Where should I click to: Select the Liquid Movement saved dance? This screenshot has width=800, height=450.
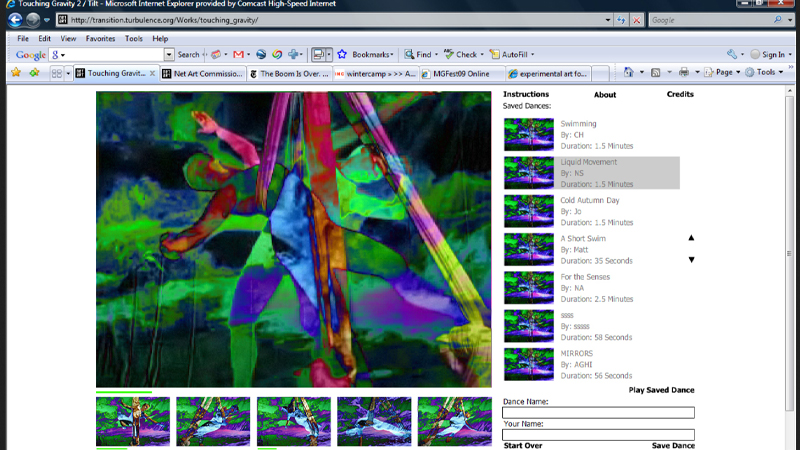[592, 173]
